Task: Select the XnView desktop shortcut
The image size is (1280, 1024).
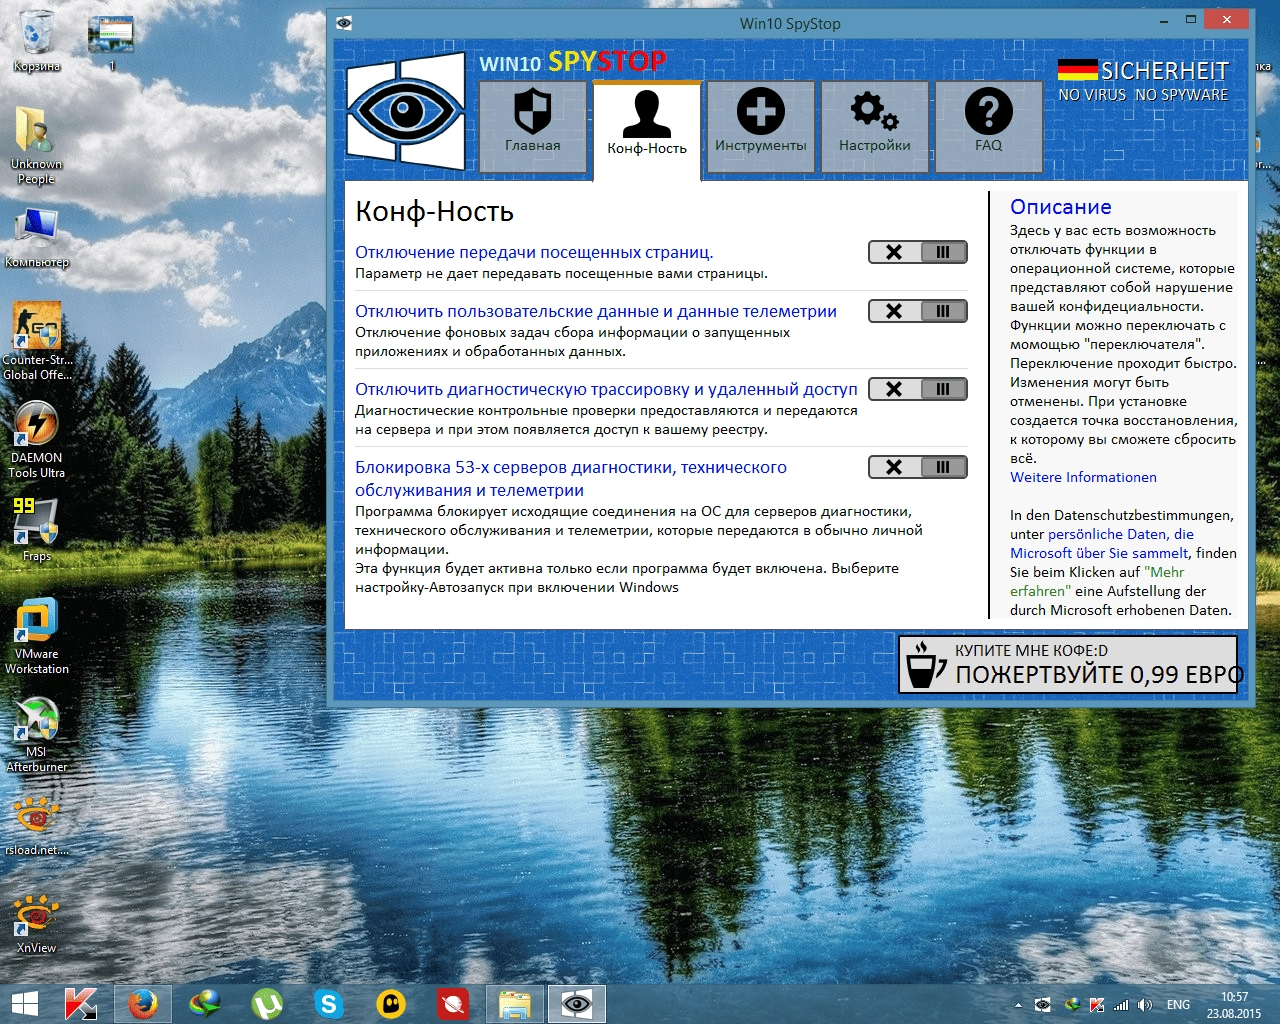Action: pos(37,923)
